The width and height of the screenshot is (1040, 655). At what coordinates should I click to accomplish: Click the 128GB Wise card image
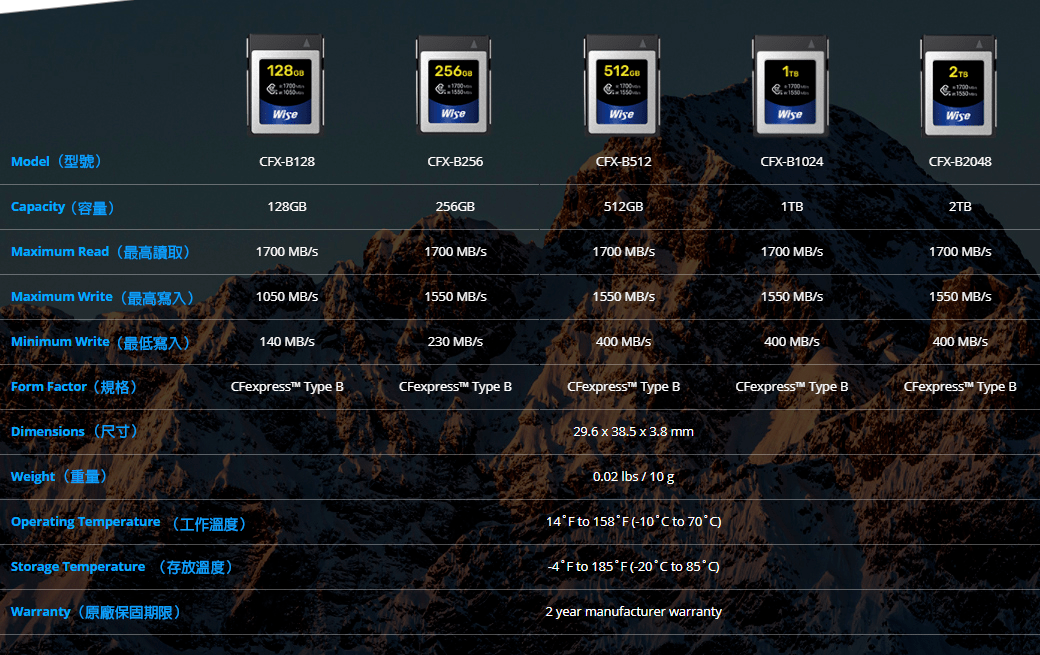point(286,85)
